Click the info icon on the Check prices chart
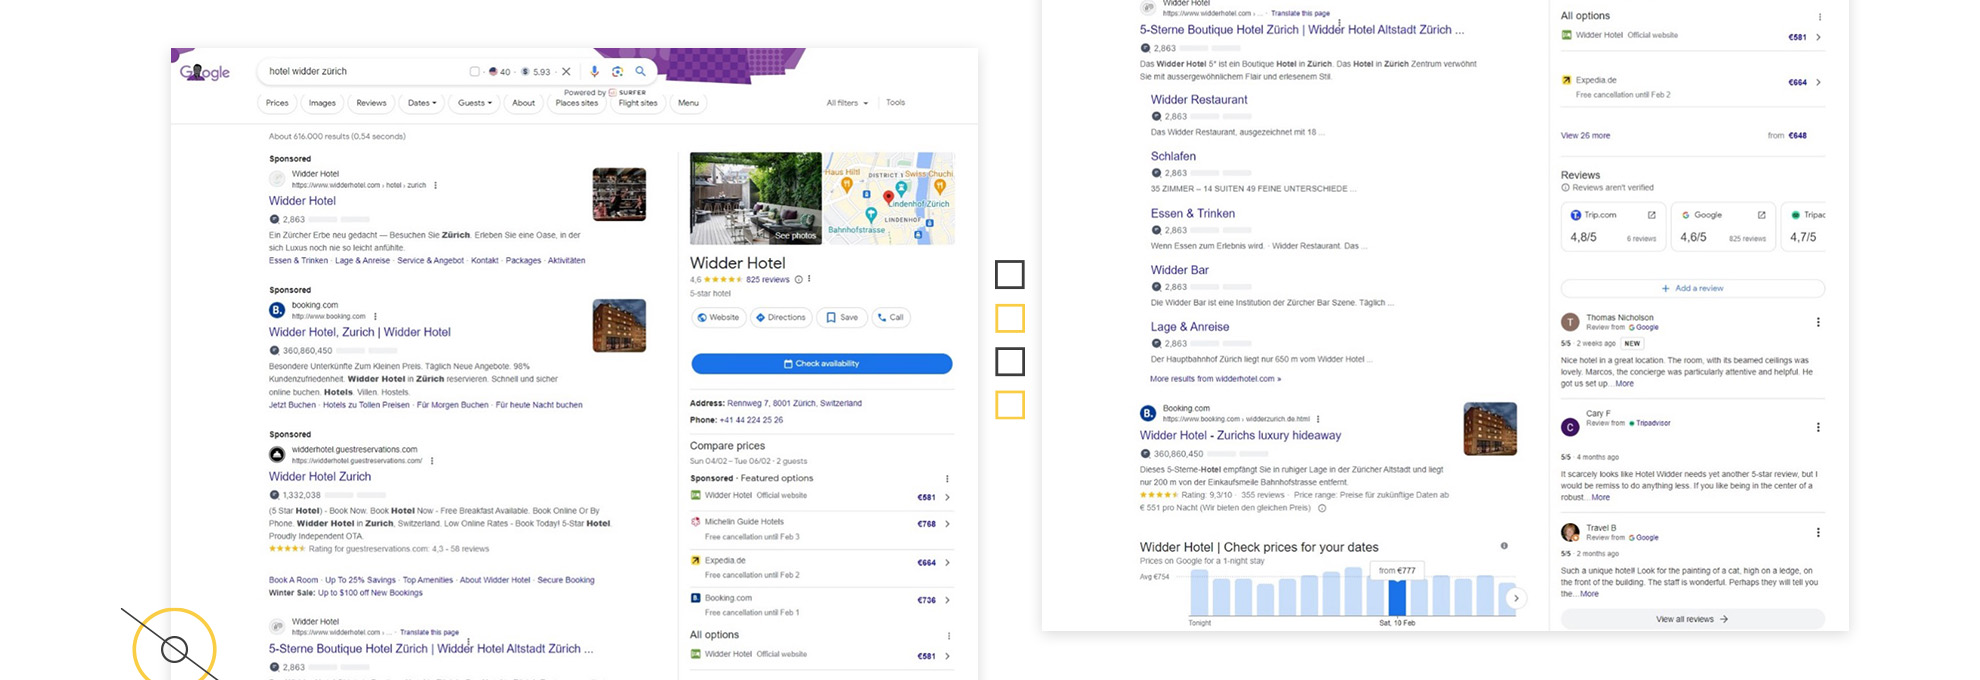 1504,546
